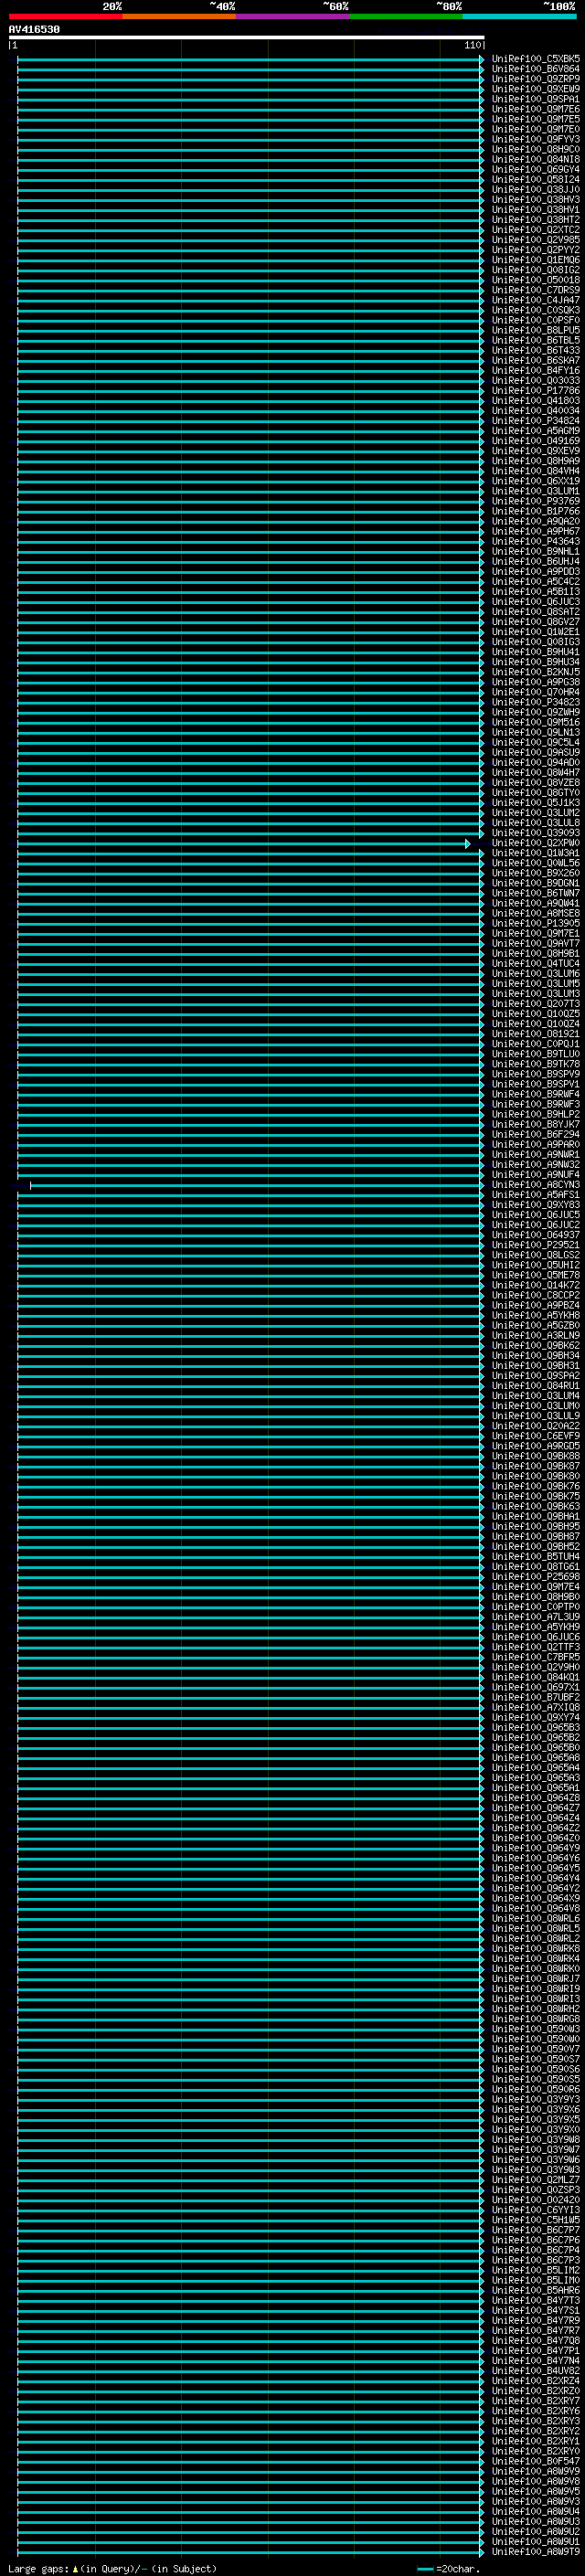Select the UniRef100_Q69GY4 label
This screenshot has height=2576, width=585.
[536, 170]
